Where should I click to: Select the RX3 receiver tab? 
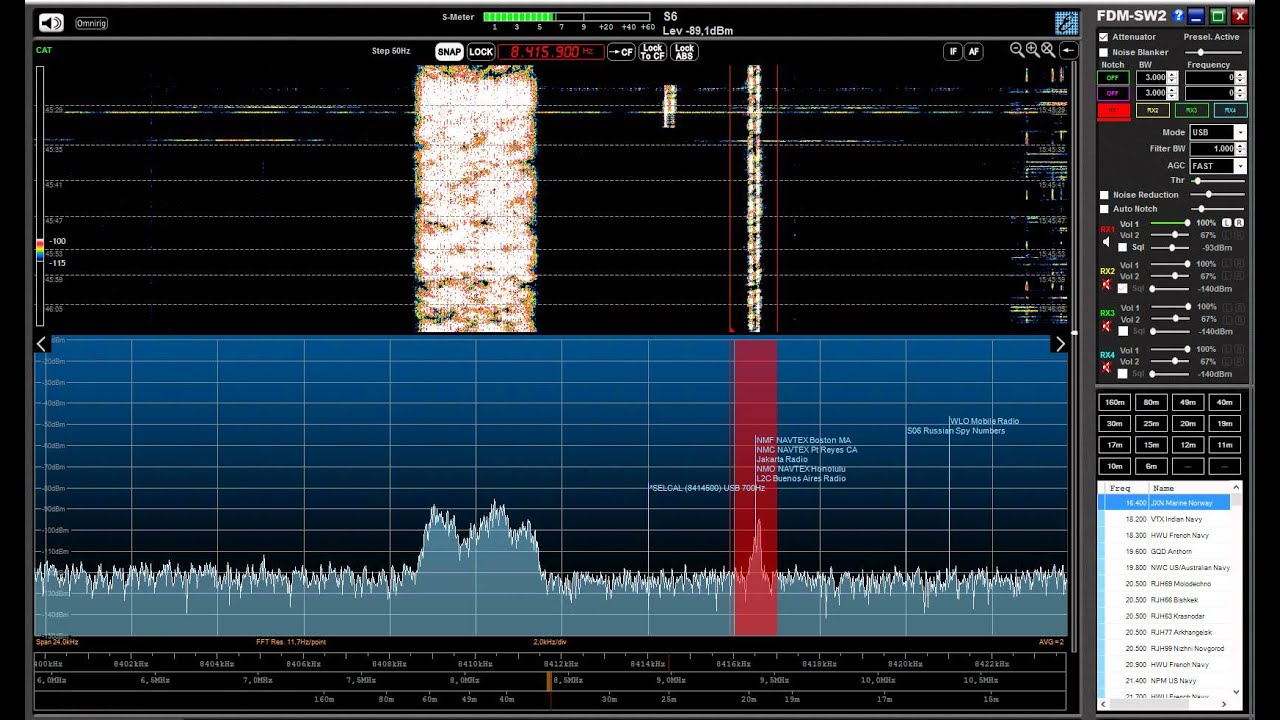coord(1191,111)
